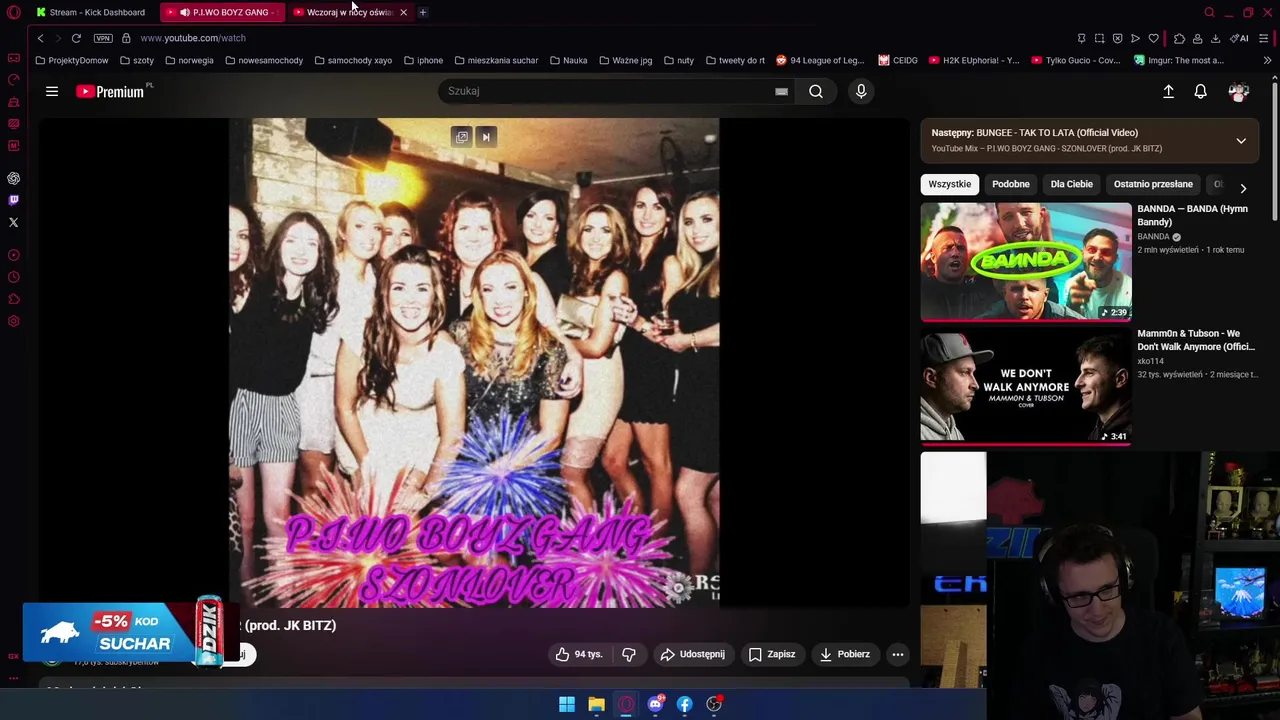Open the AI assistant button in toolbar
Screen dimensions: 1280x720
1238,38
